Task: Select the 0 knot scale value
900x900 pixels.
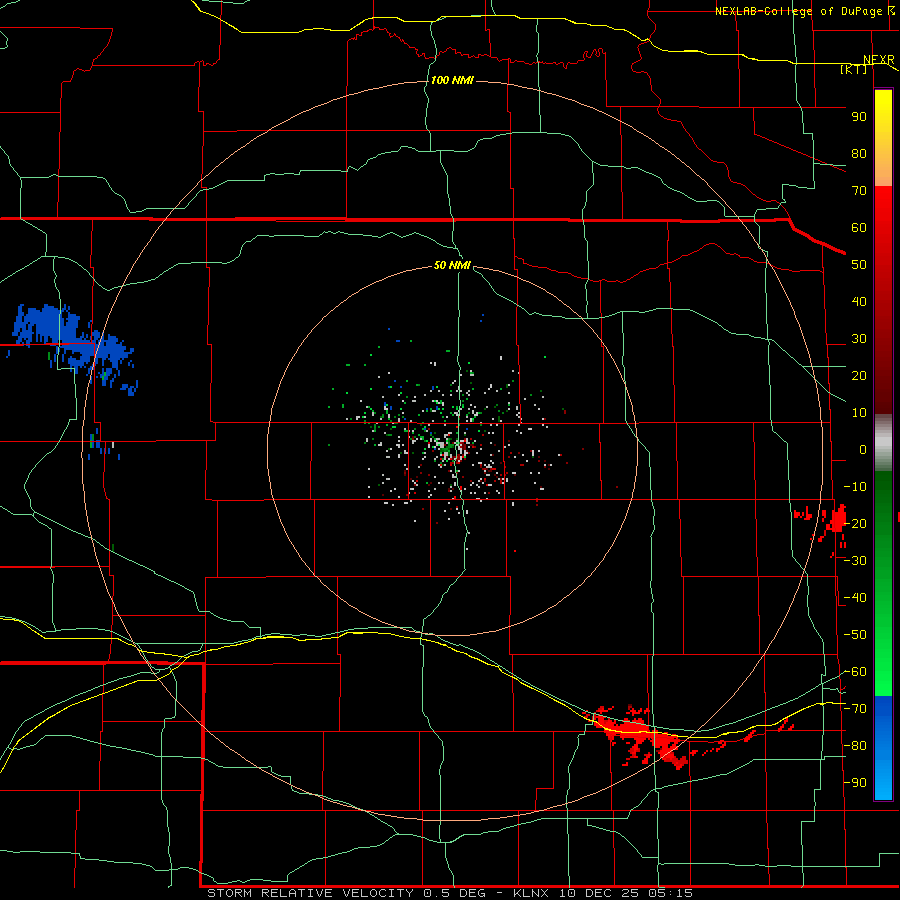Action: [863, 450]
